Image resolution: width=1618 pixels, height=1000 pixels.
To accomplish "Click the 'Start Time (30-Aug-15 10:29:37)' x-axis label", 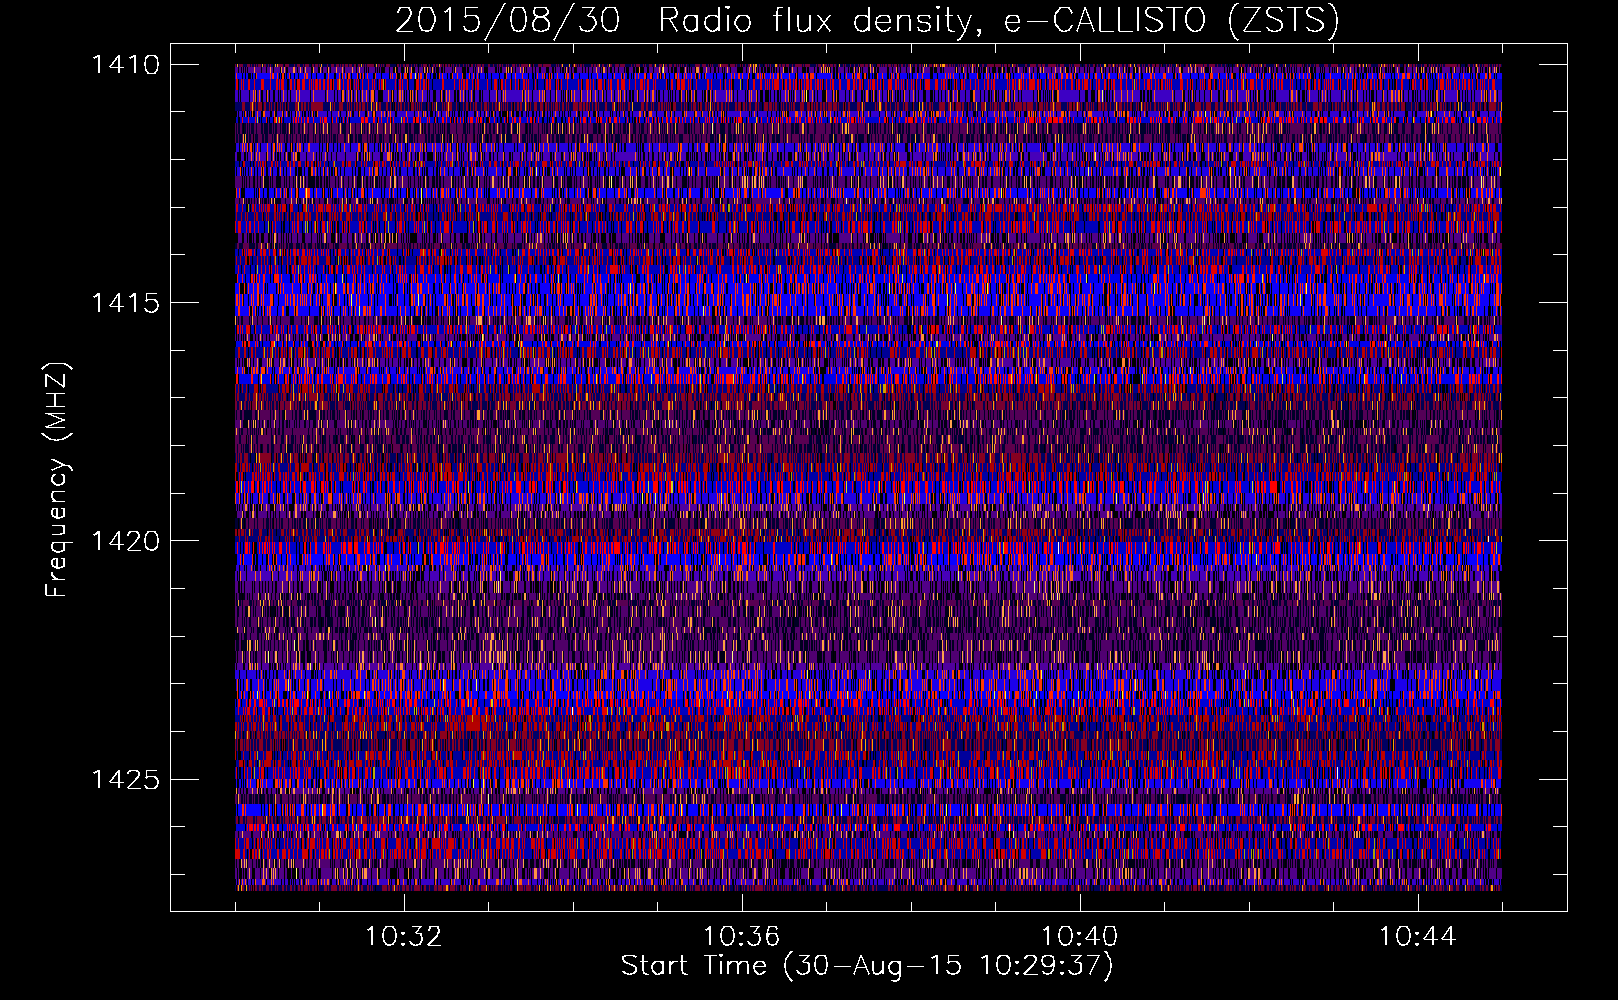I will (867, 966).
